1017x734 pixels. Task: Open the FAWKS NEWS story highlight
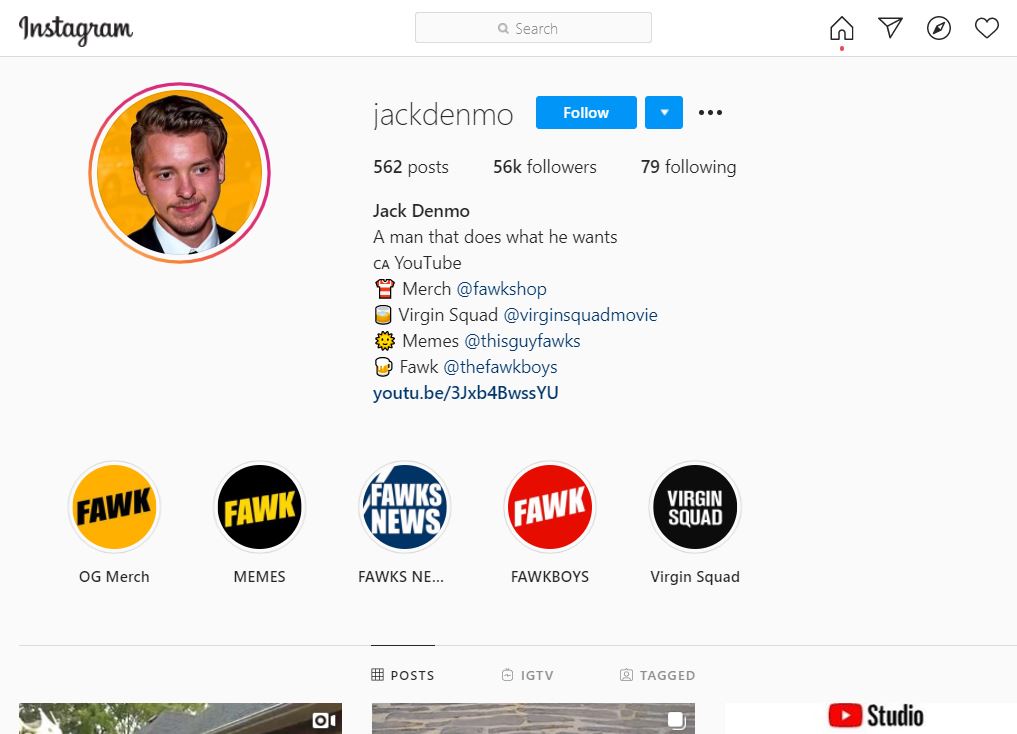point(405,506)
